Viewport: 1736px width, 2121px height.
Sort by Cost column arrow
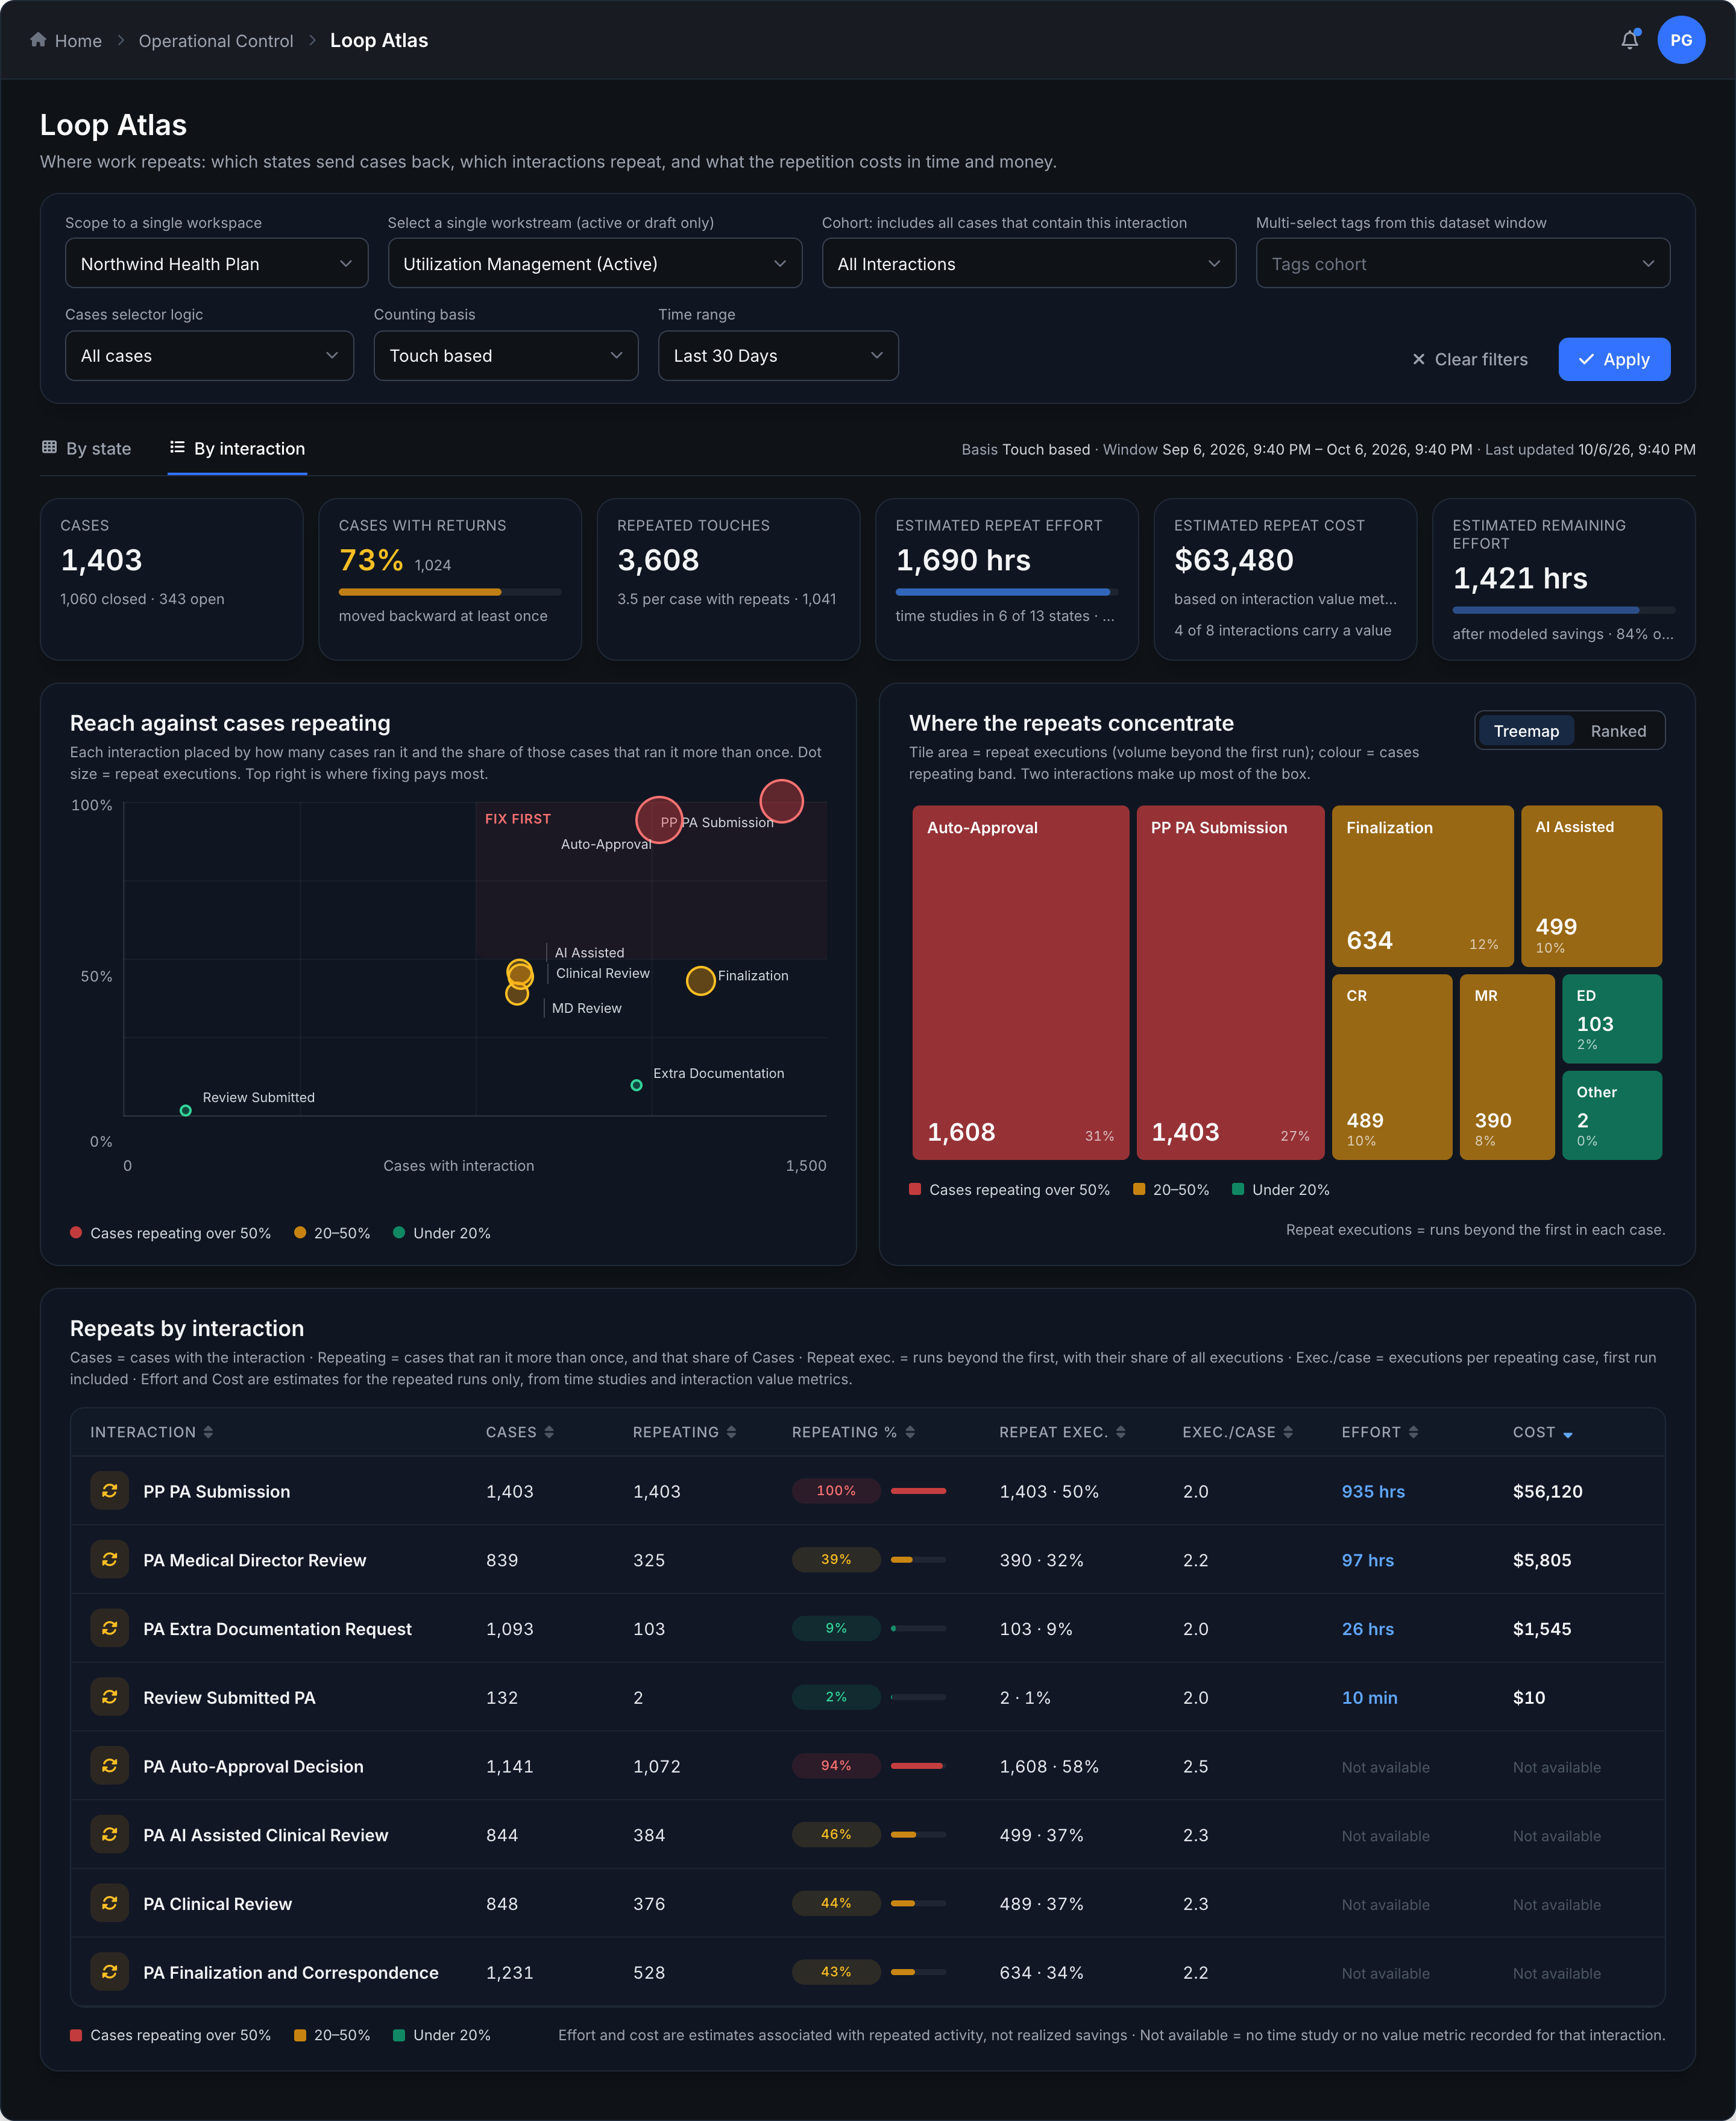(1568, 1434)
